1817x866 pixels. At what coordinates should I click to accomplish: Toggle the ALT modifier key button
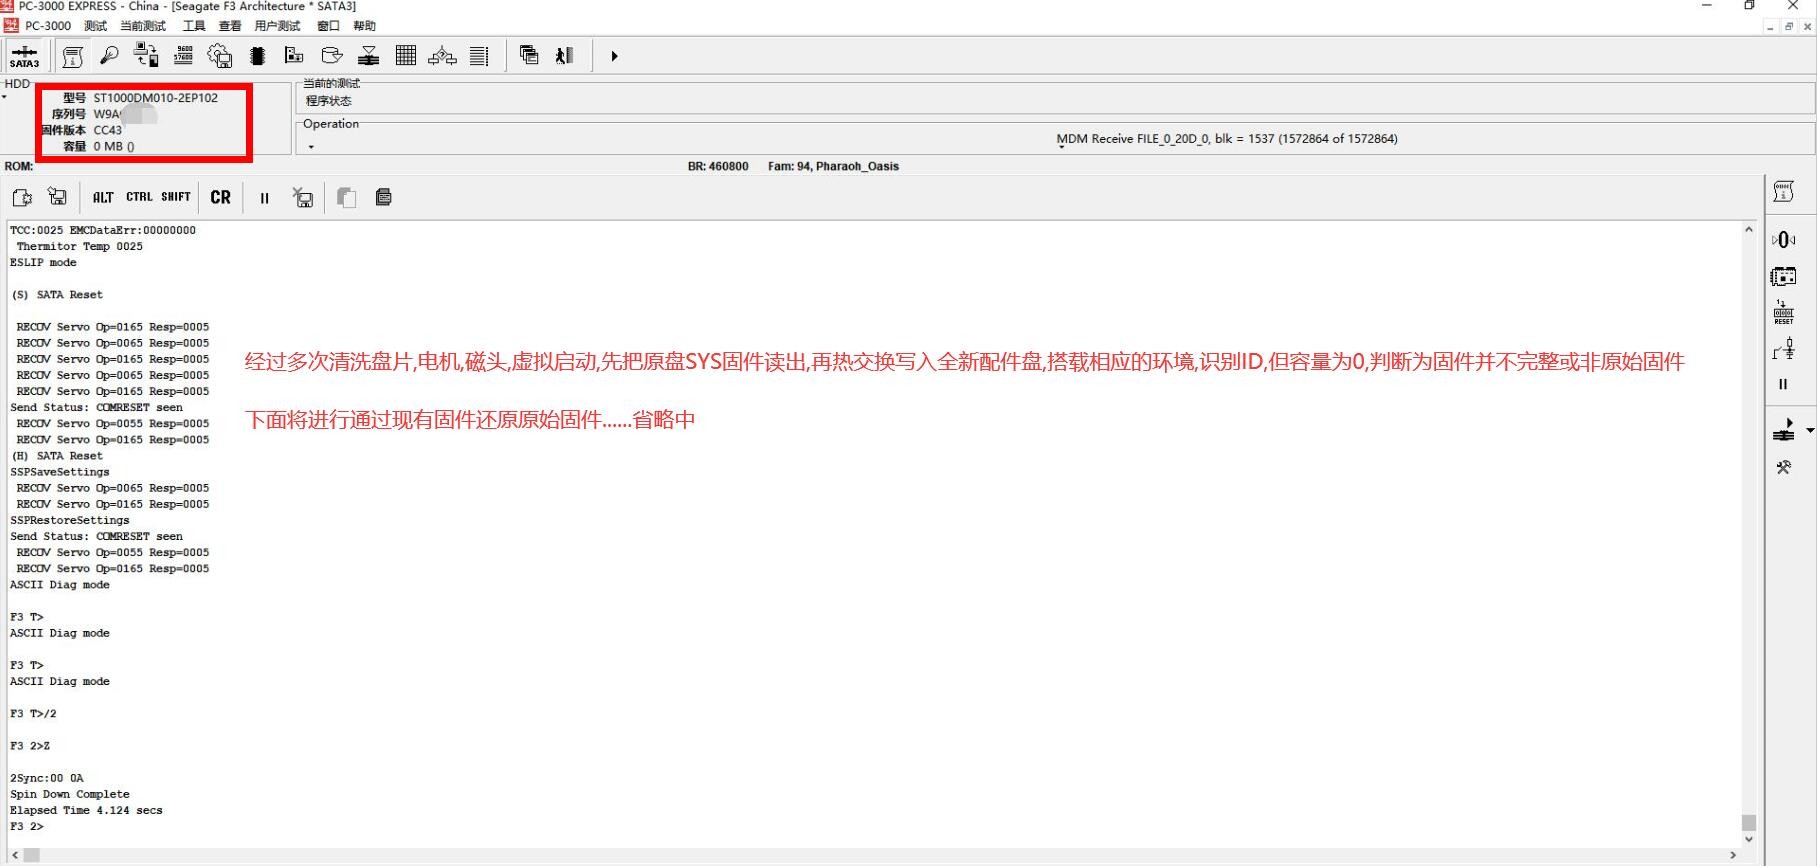[x=103, y=197]
